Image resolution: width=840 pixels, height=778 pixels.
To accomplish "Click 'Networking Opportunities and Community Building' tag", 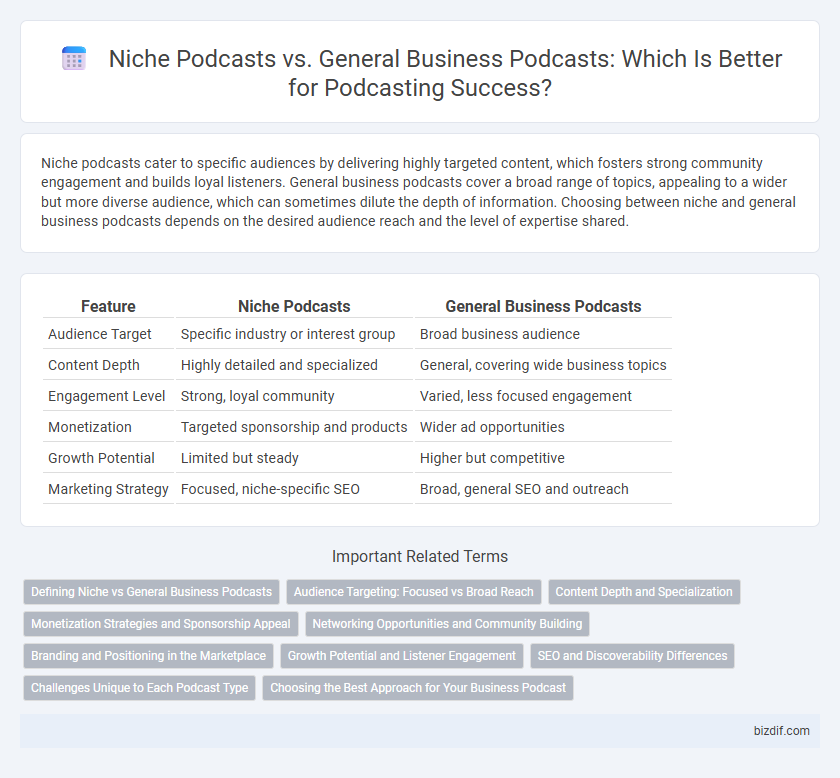I will [447, 624].
